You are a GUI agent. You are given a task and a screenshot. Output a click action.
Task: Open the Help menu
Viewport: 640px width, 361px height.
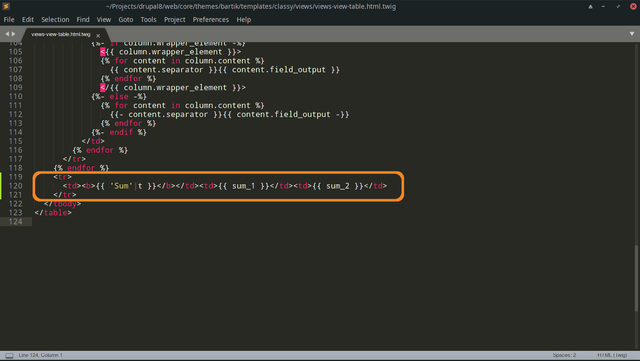(244, 20)
